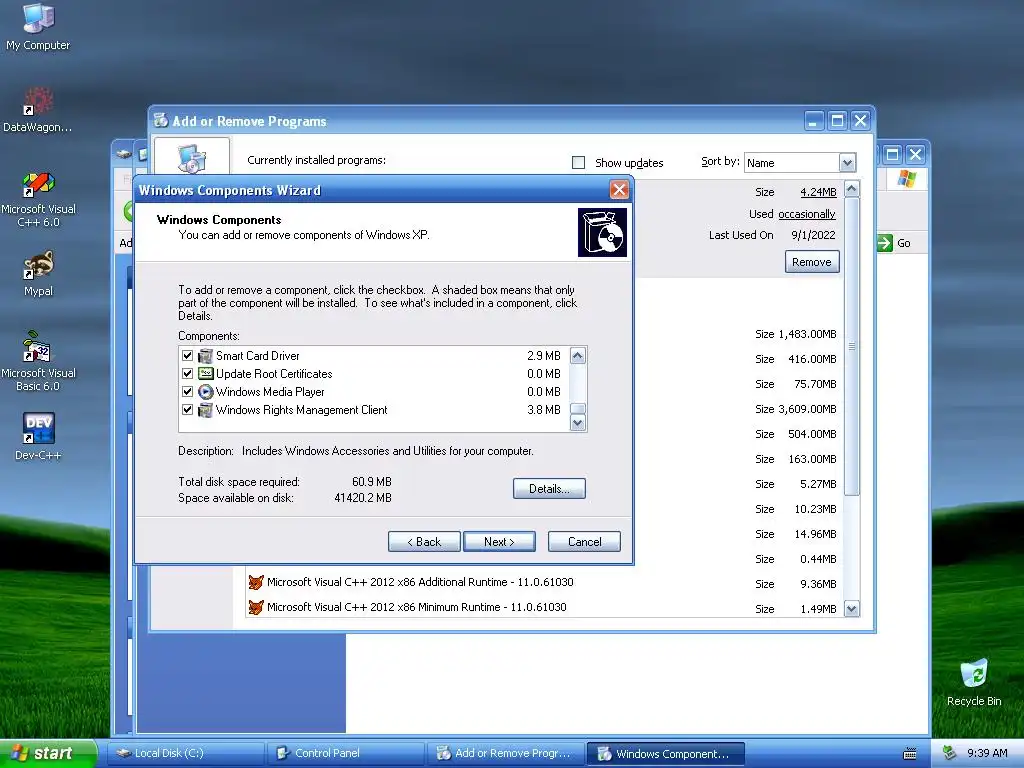Click the programs list scrollbar thumb
1024x768 pixels.
pyautogui.click(x=852, y=346)
